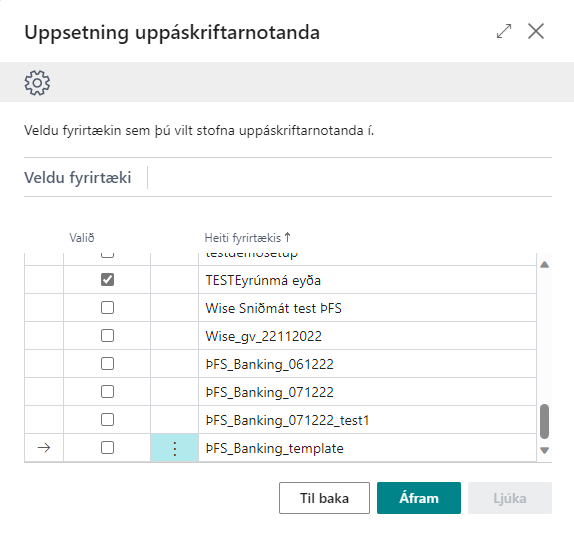Select the ÞFS_Banking_071222_test1 company name cell
The image size is (574, 533).
tap(367, 420)
